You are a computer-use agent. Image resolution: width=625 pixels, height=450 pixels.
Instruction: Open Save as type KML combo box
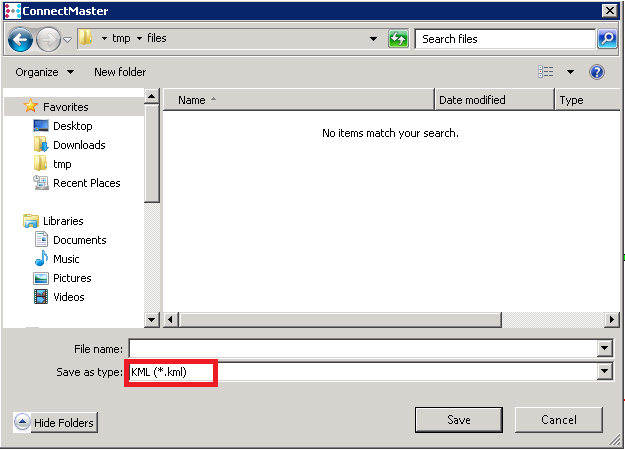tap(370, 372)
